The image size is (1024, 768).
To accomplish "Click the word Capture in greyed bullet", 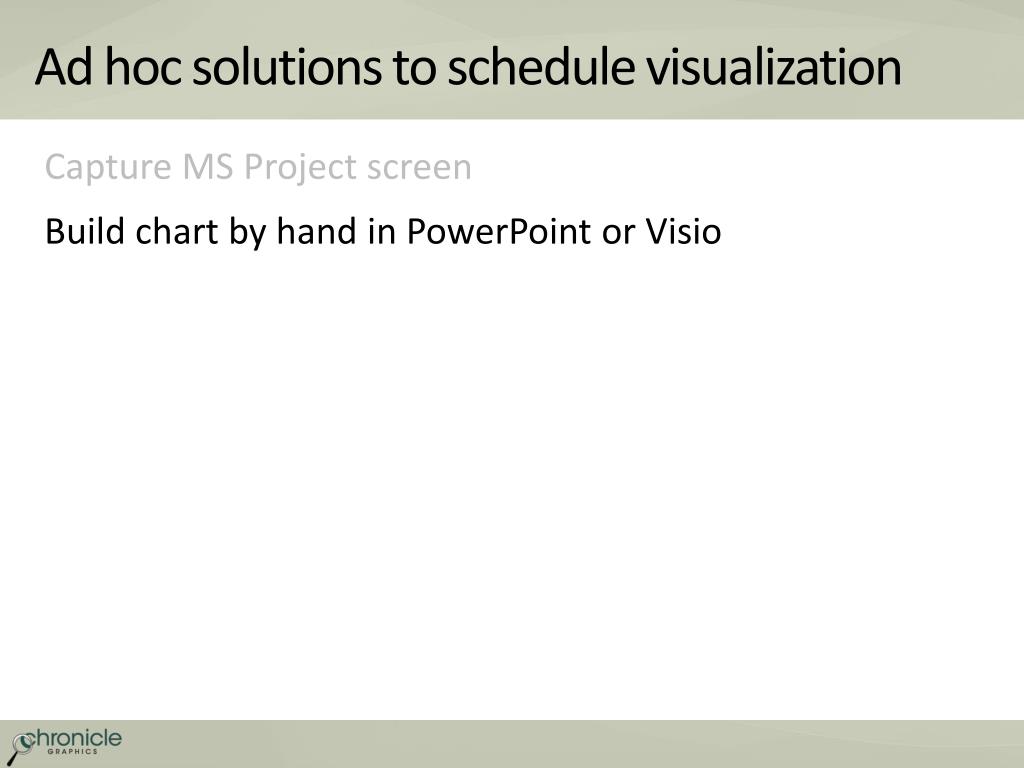I will click(108, 167).
